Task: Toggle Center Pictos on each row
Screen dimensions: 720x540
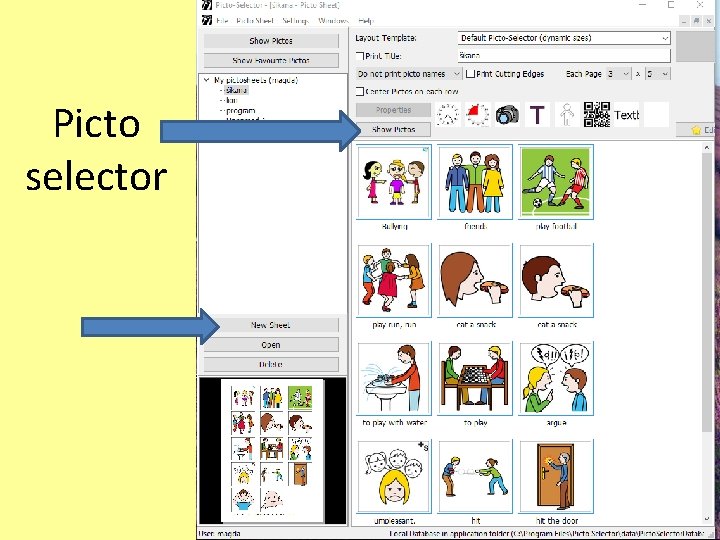Action: [x=360, y=91]
